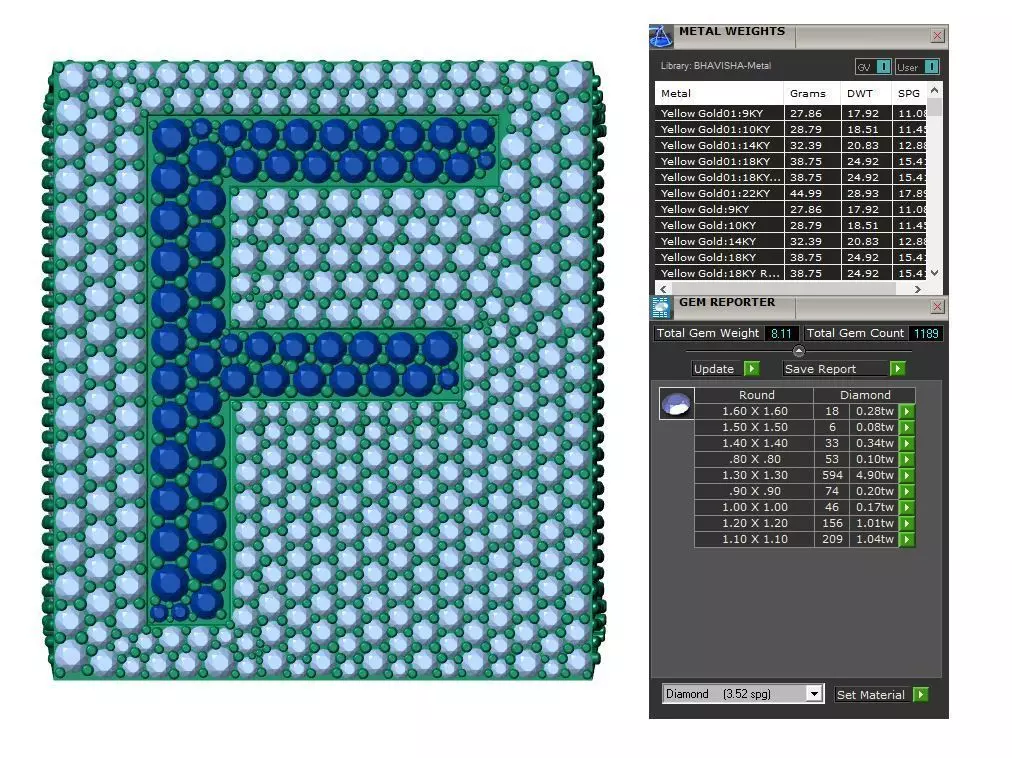Click green arrow for .80 X .80 row

(x=907, y=459)
